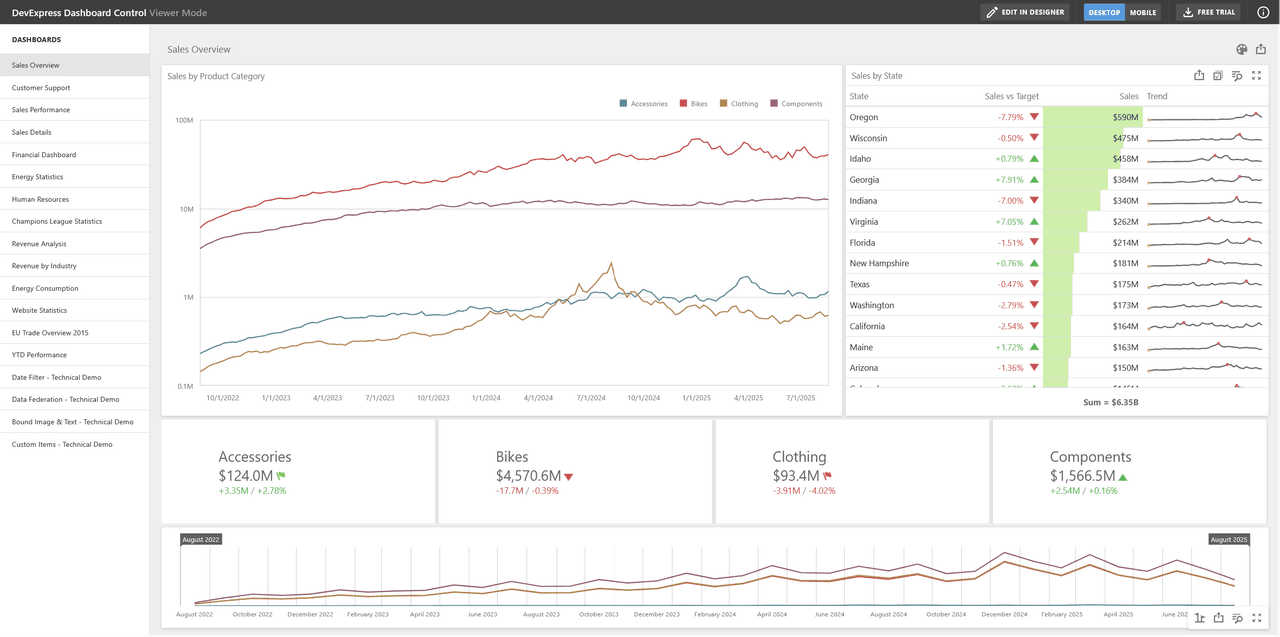Select the New Hampshire grid row
Image resolution: width=1280 pixels, height=637 pixels.
click(x=1057, y=263)
